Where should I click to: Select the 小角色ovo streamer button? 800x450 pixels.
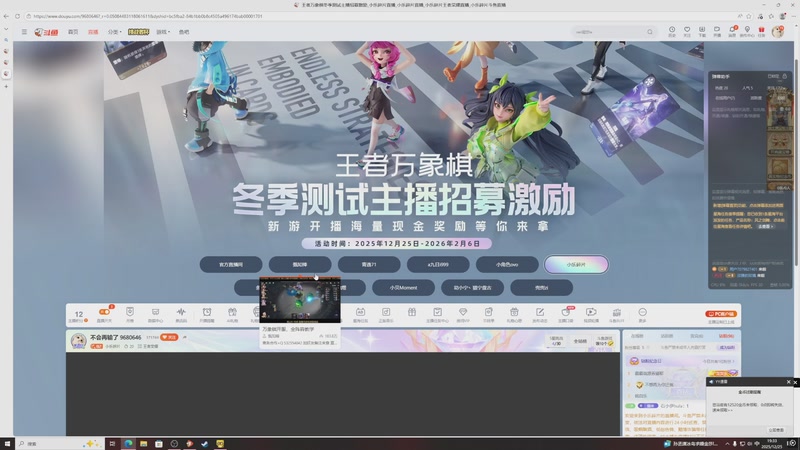pyautogui.click(x=507, y=264)
